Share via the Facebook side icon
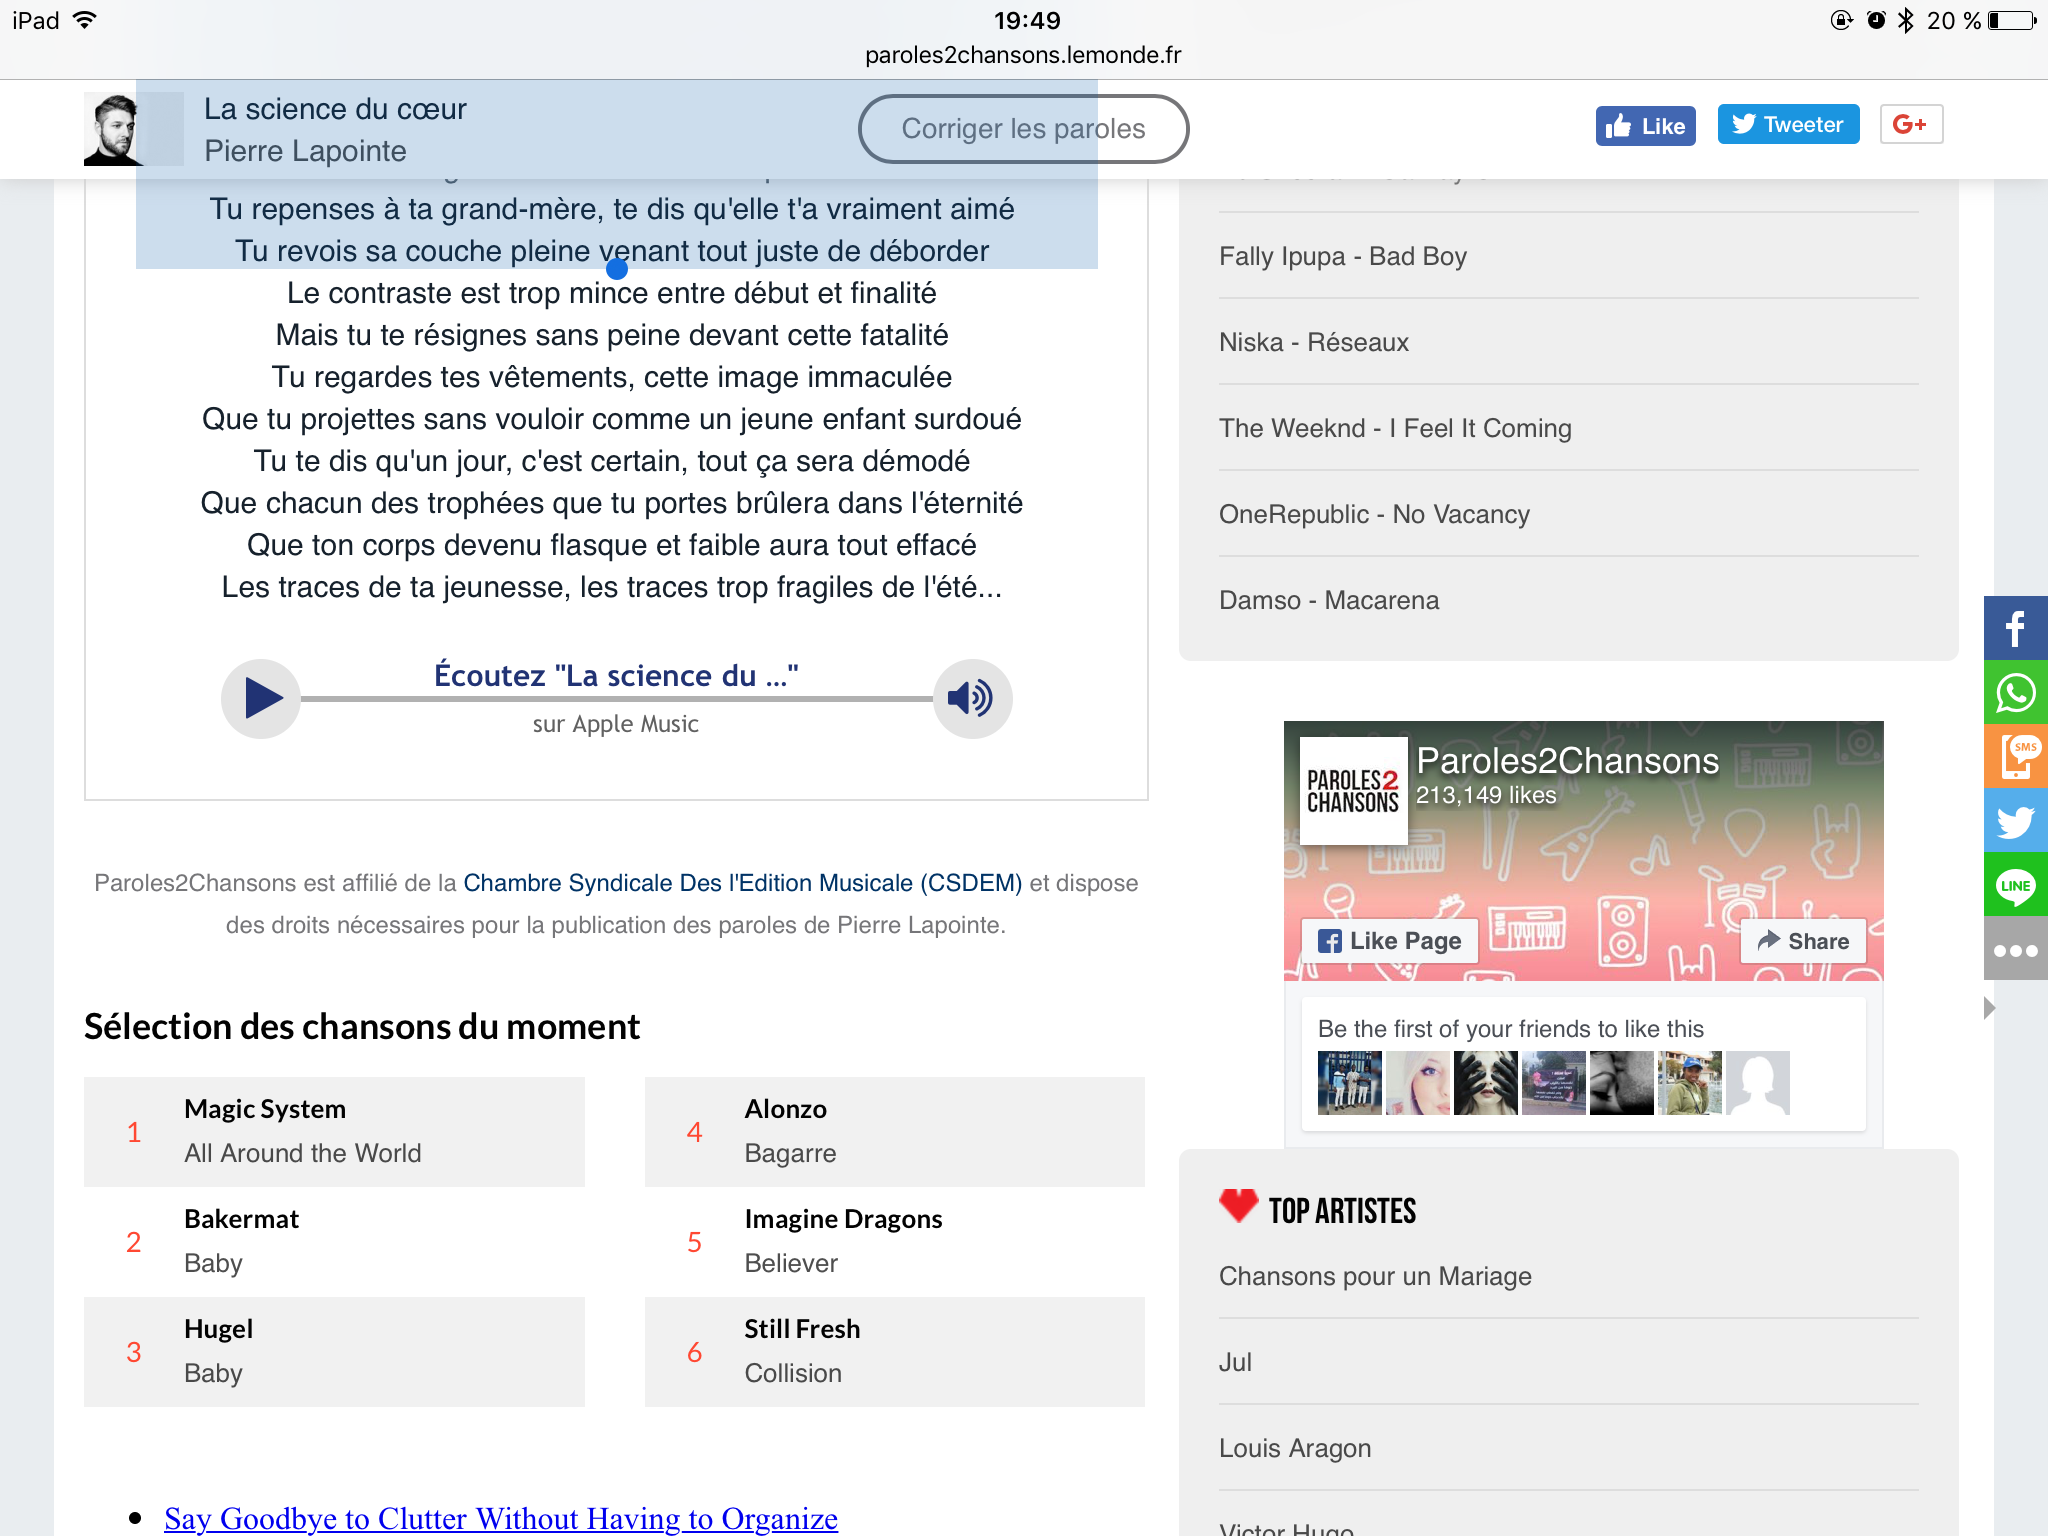The height and width of the screenshot is (1536, 2048). [2015, 628]
